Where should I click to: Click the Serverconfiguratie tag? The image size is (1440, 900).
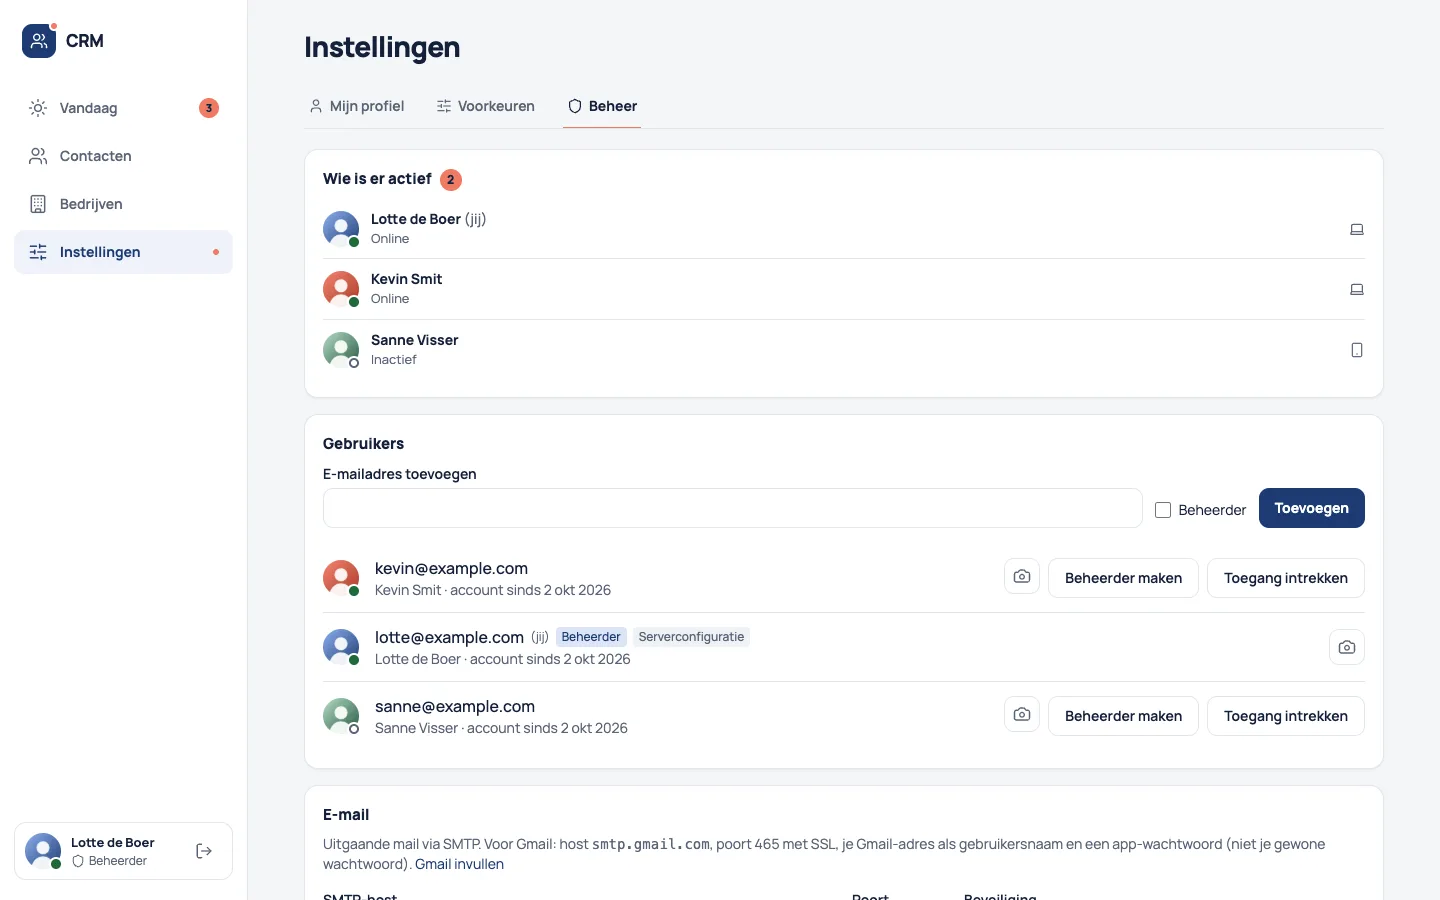691,637
